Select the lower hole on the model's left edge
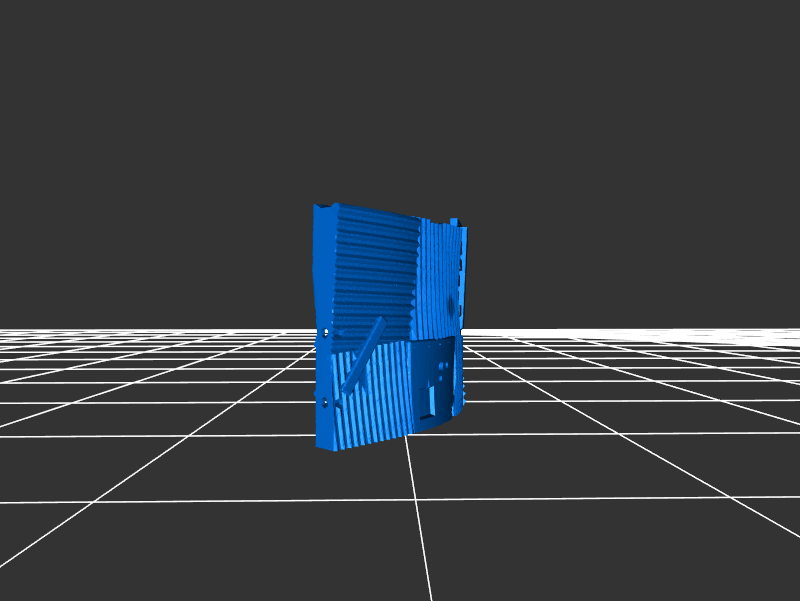The width and height of the screenshot is (800, 601). [x=325, y=402]
